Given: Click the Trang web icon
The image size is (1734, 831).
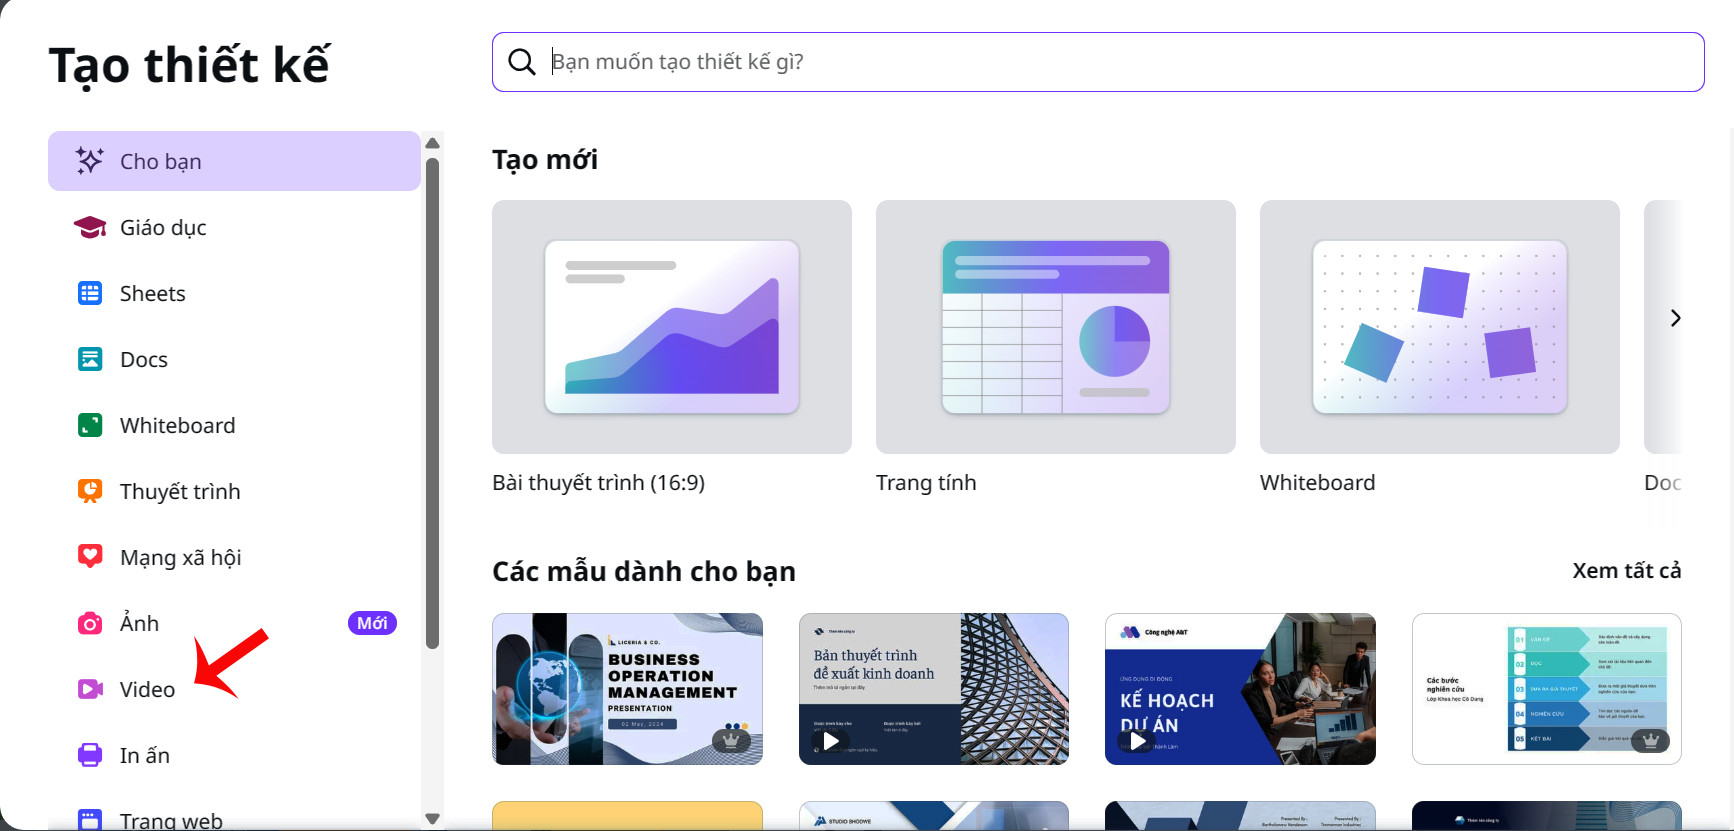Looking at the screenshot, I should [90, 819].
